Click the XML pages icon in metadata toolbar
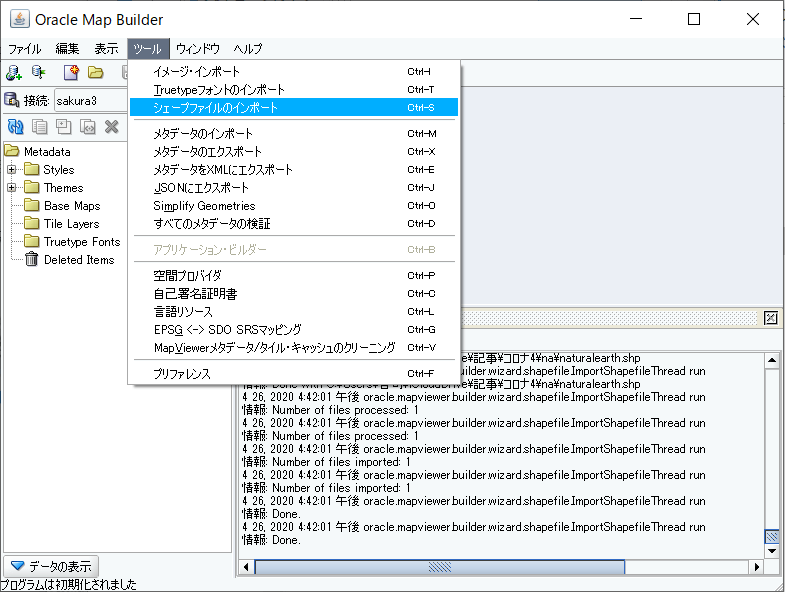The width and height of the screenshot is (785, 592). point(88,127)
